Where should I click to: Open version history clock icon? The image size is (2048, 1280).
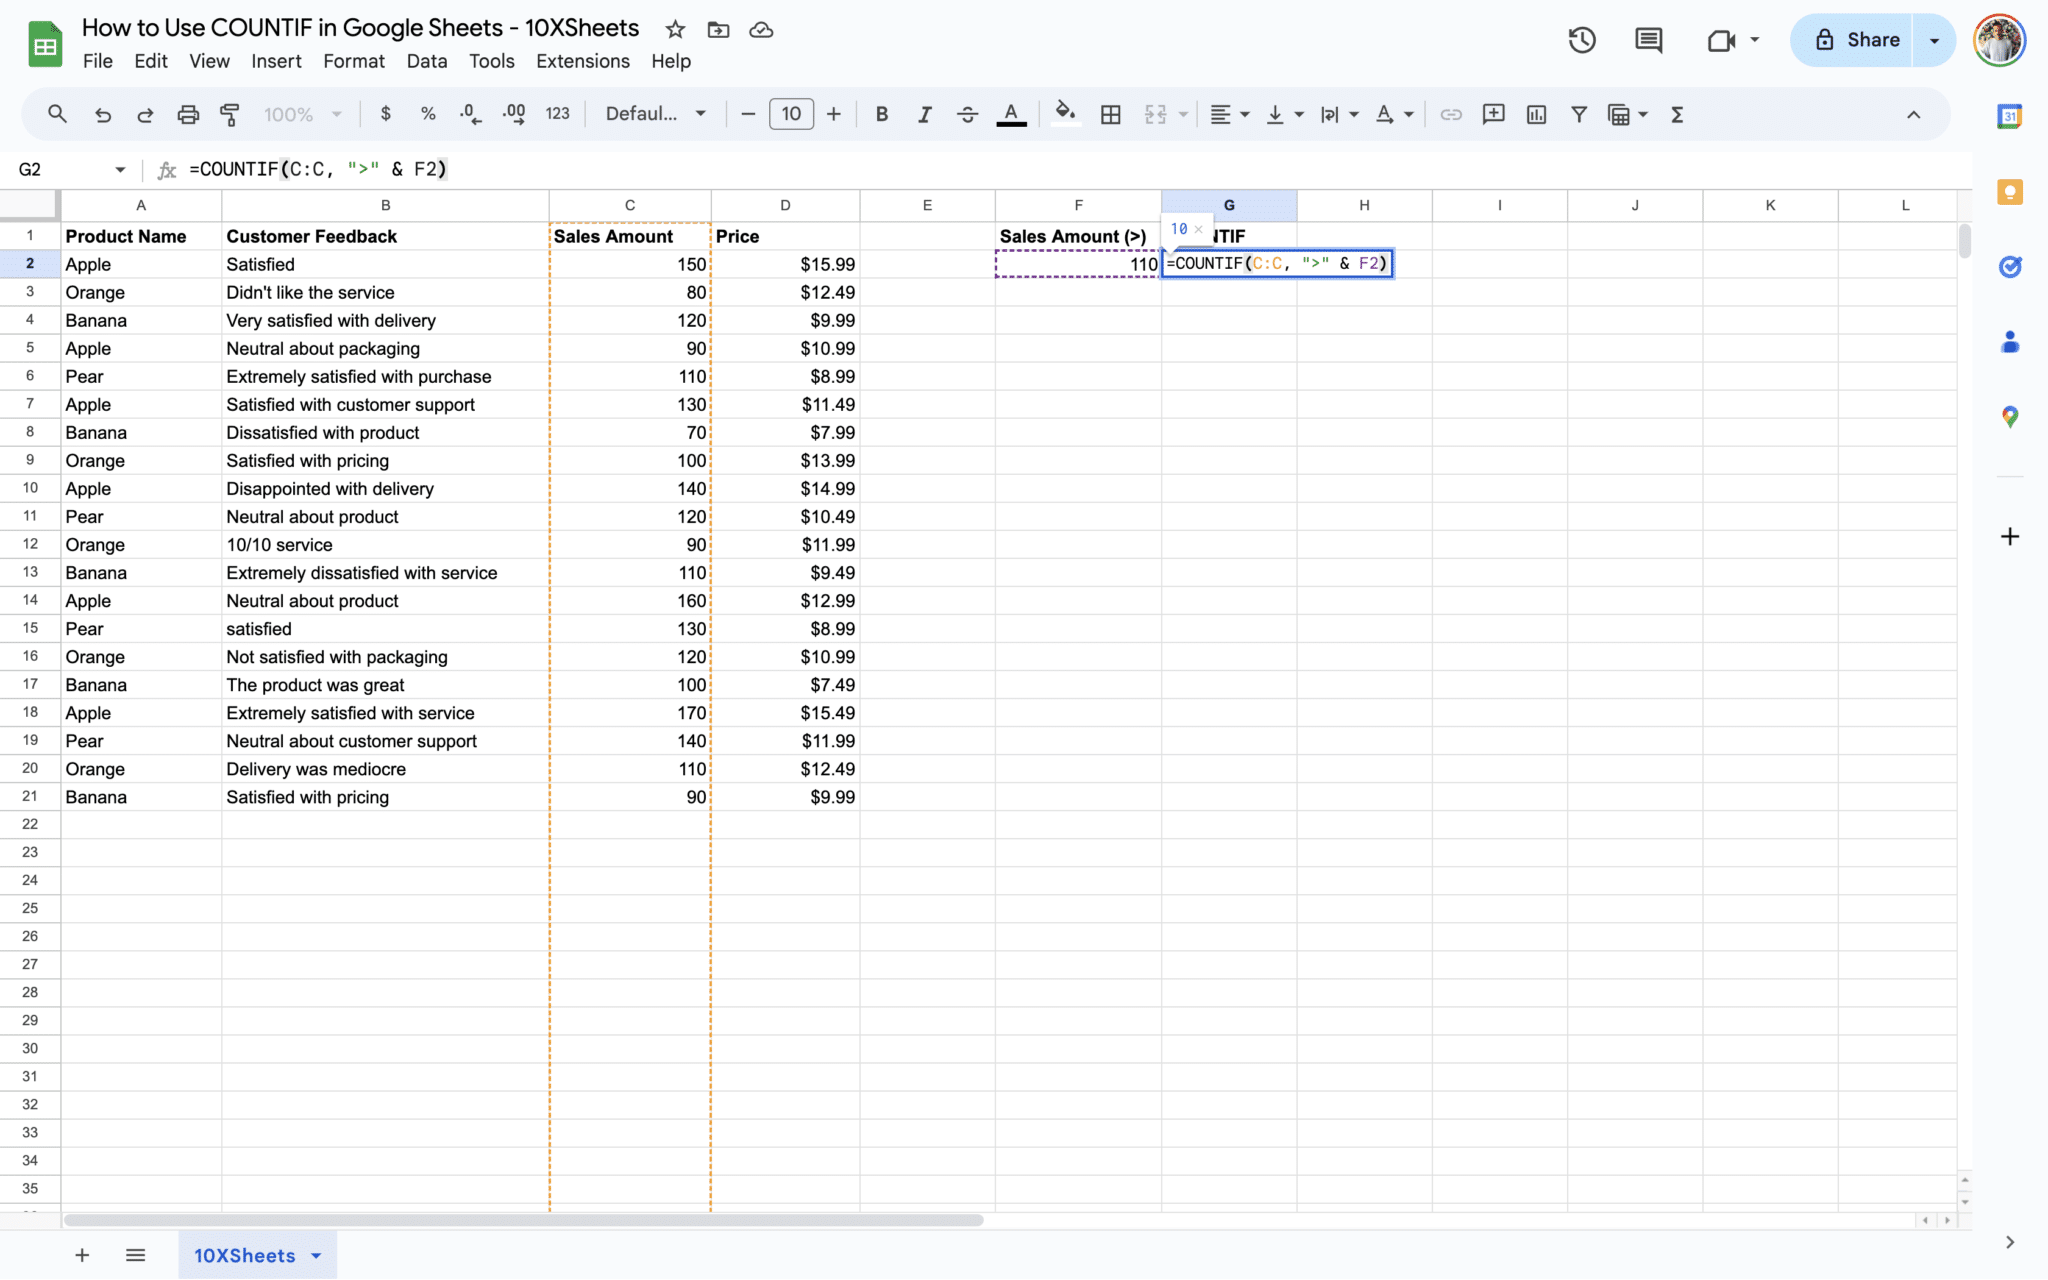coord(1581,40)
